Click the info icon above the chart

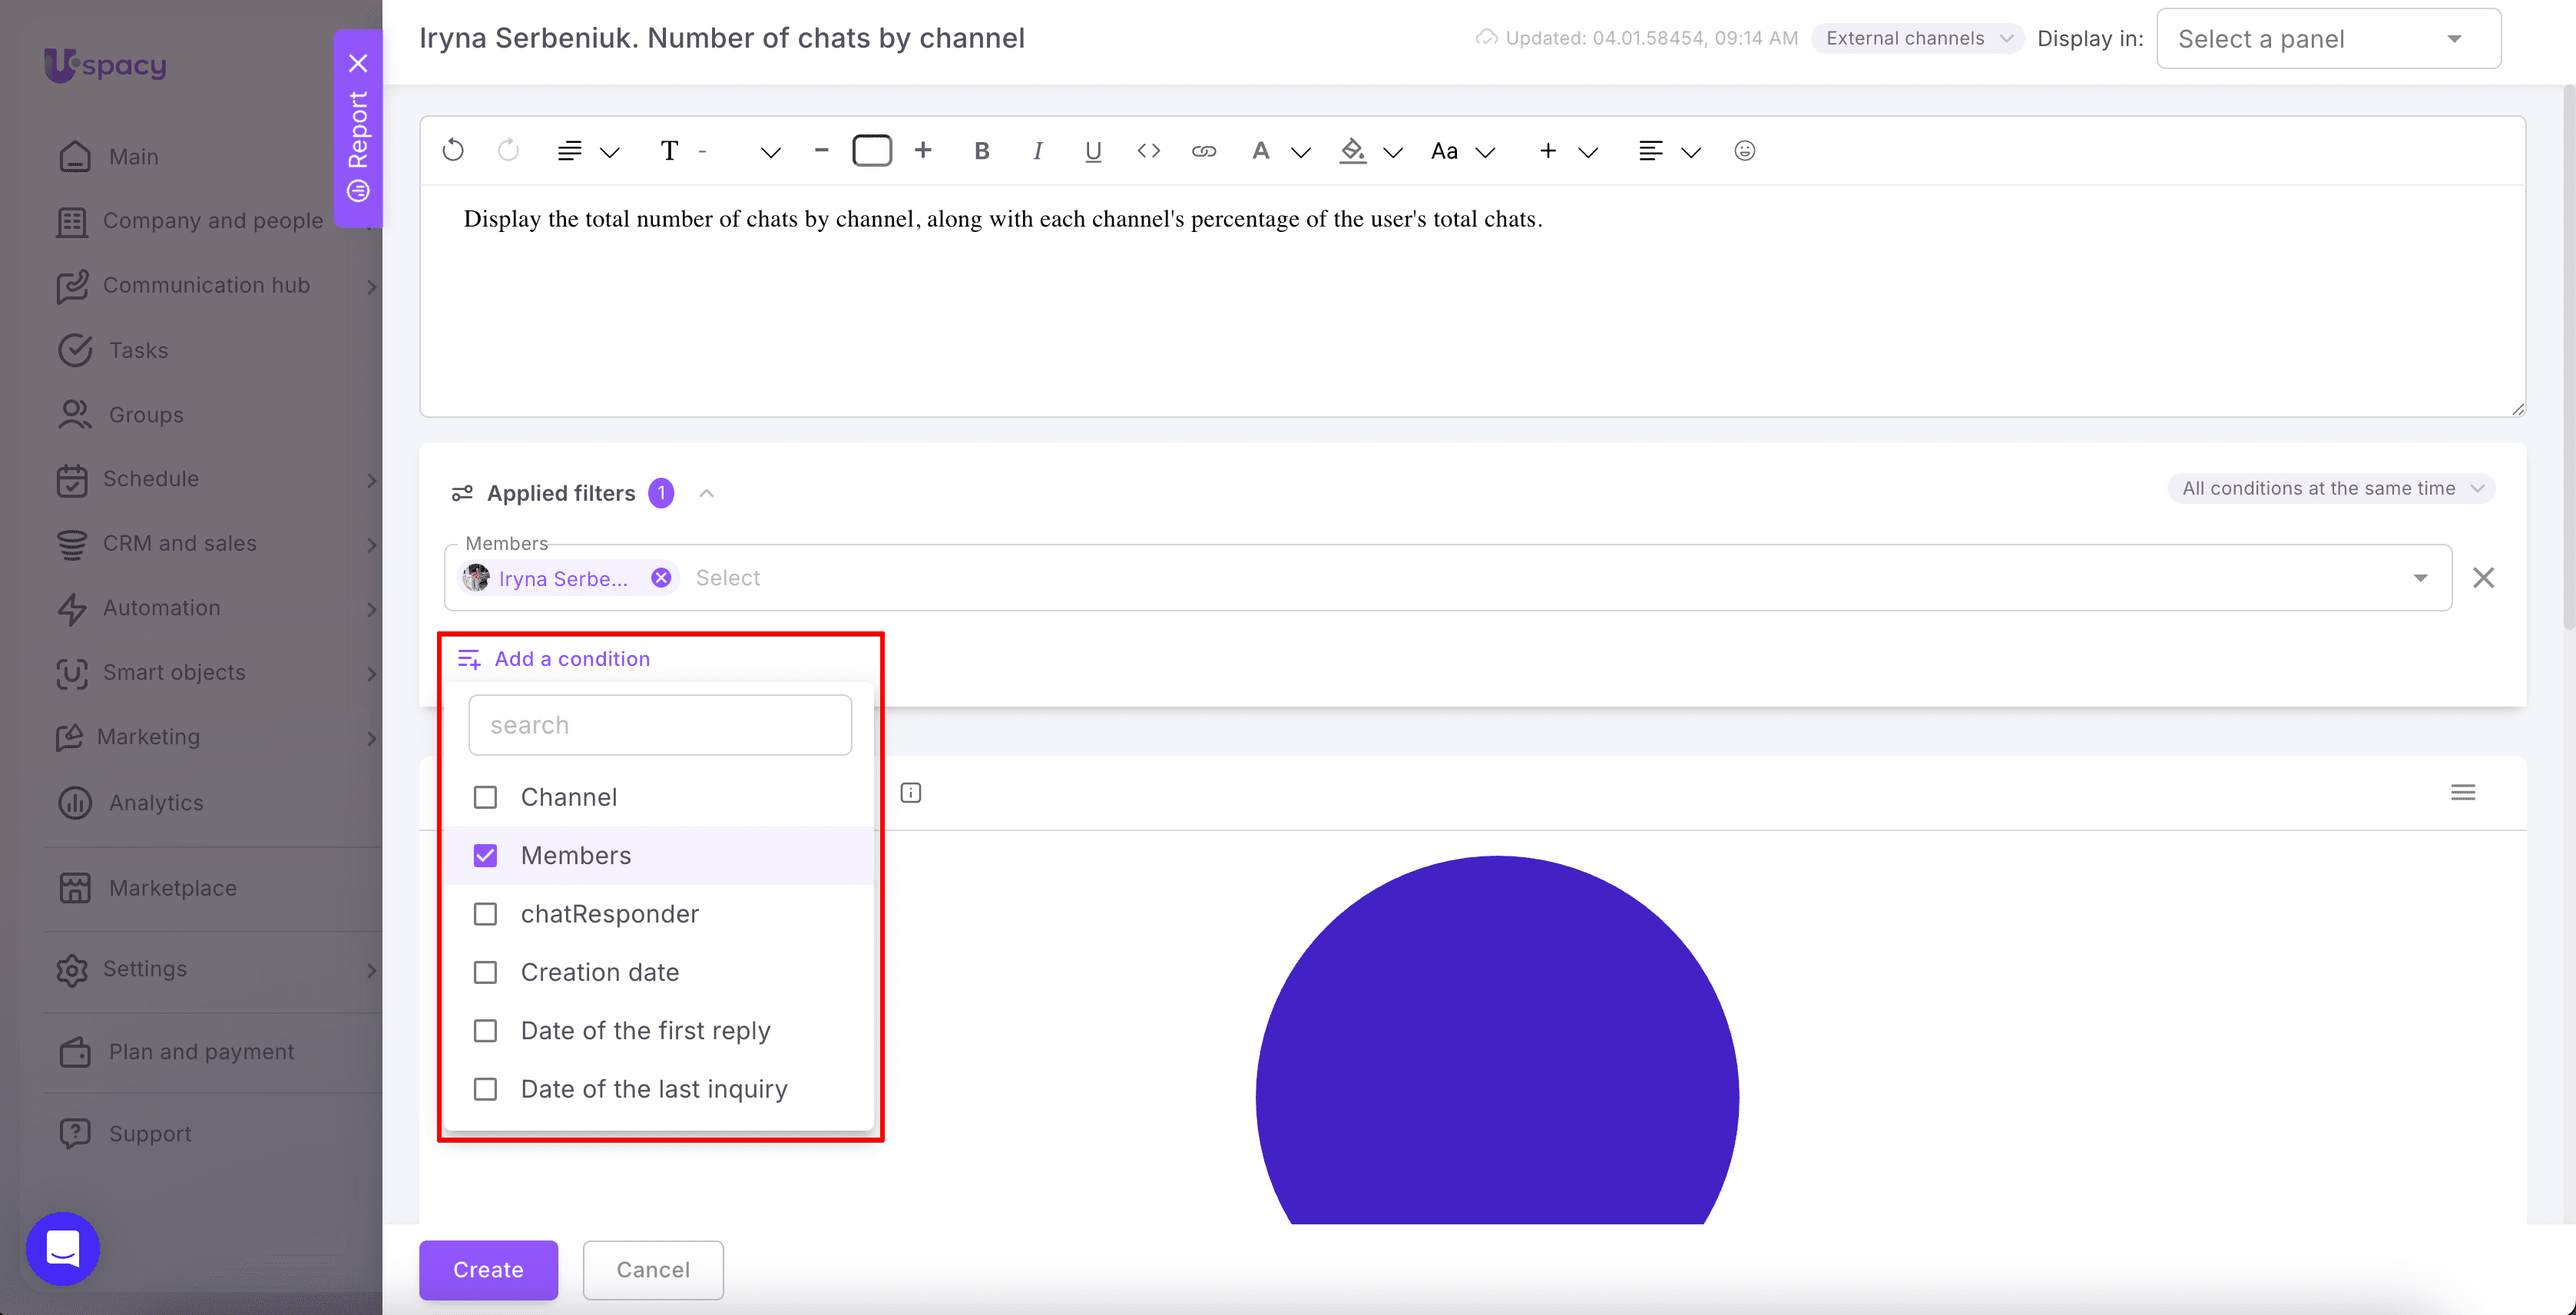(910, 793)
